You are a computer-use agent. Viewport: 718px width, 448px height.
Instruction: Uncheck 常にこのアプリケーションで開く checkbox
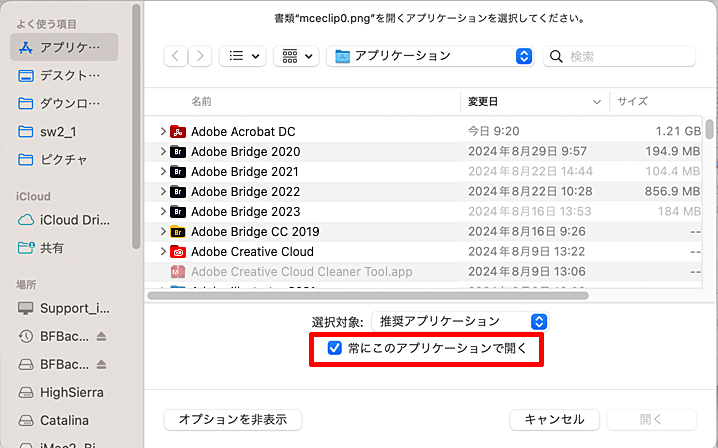(335, 348)
